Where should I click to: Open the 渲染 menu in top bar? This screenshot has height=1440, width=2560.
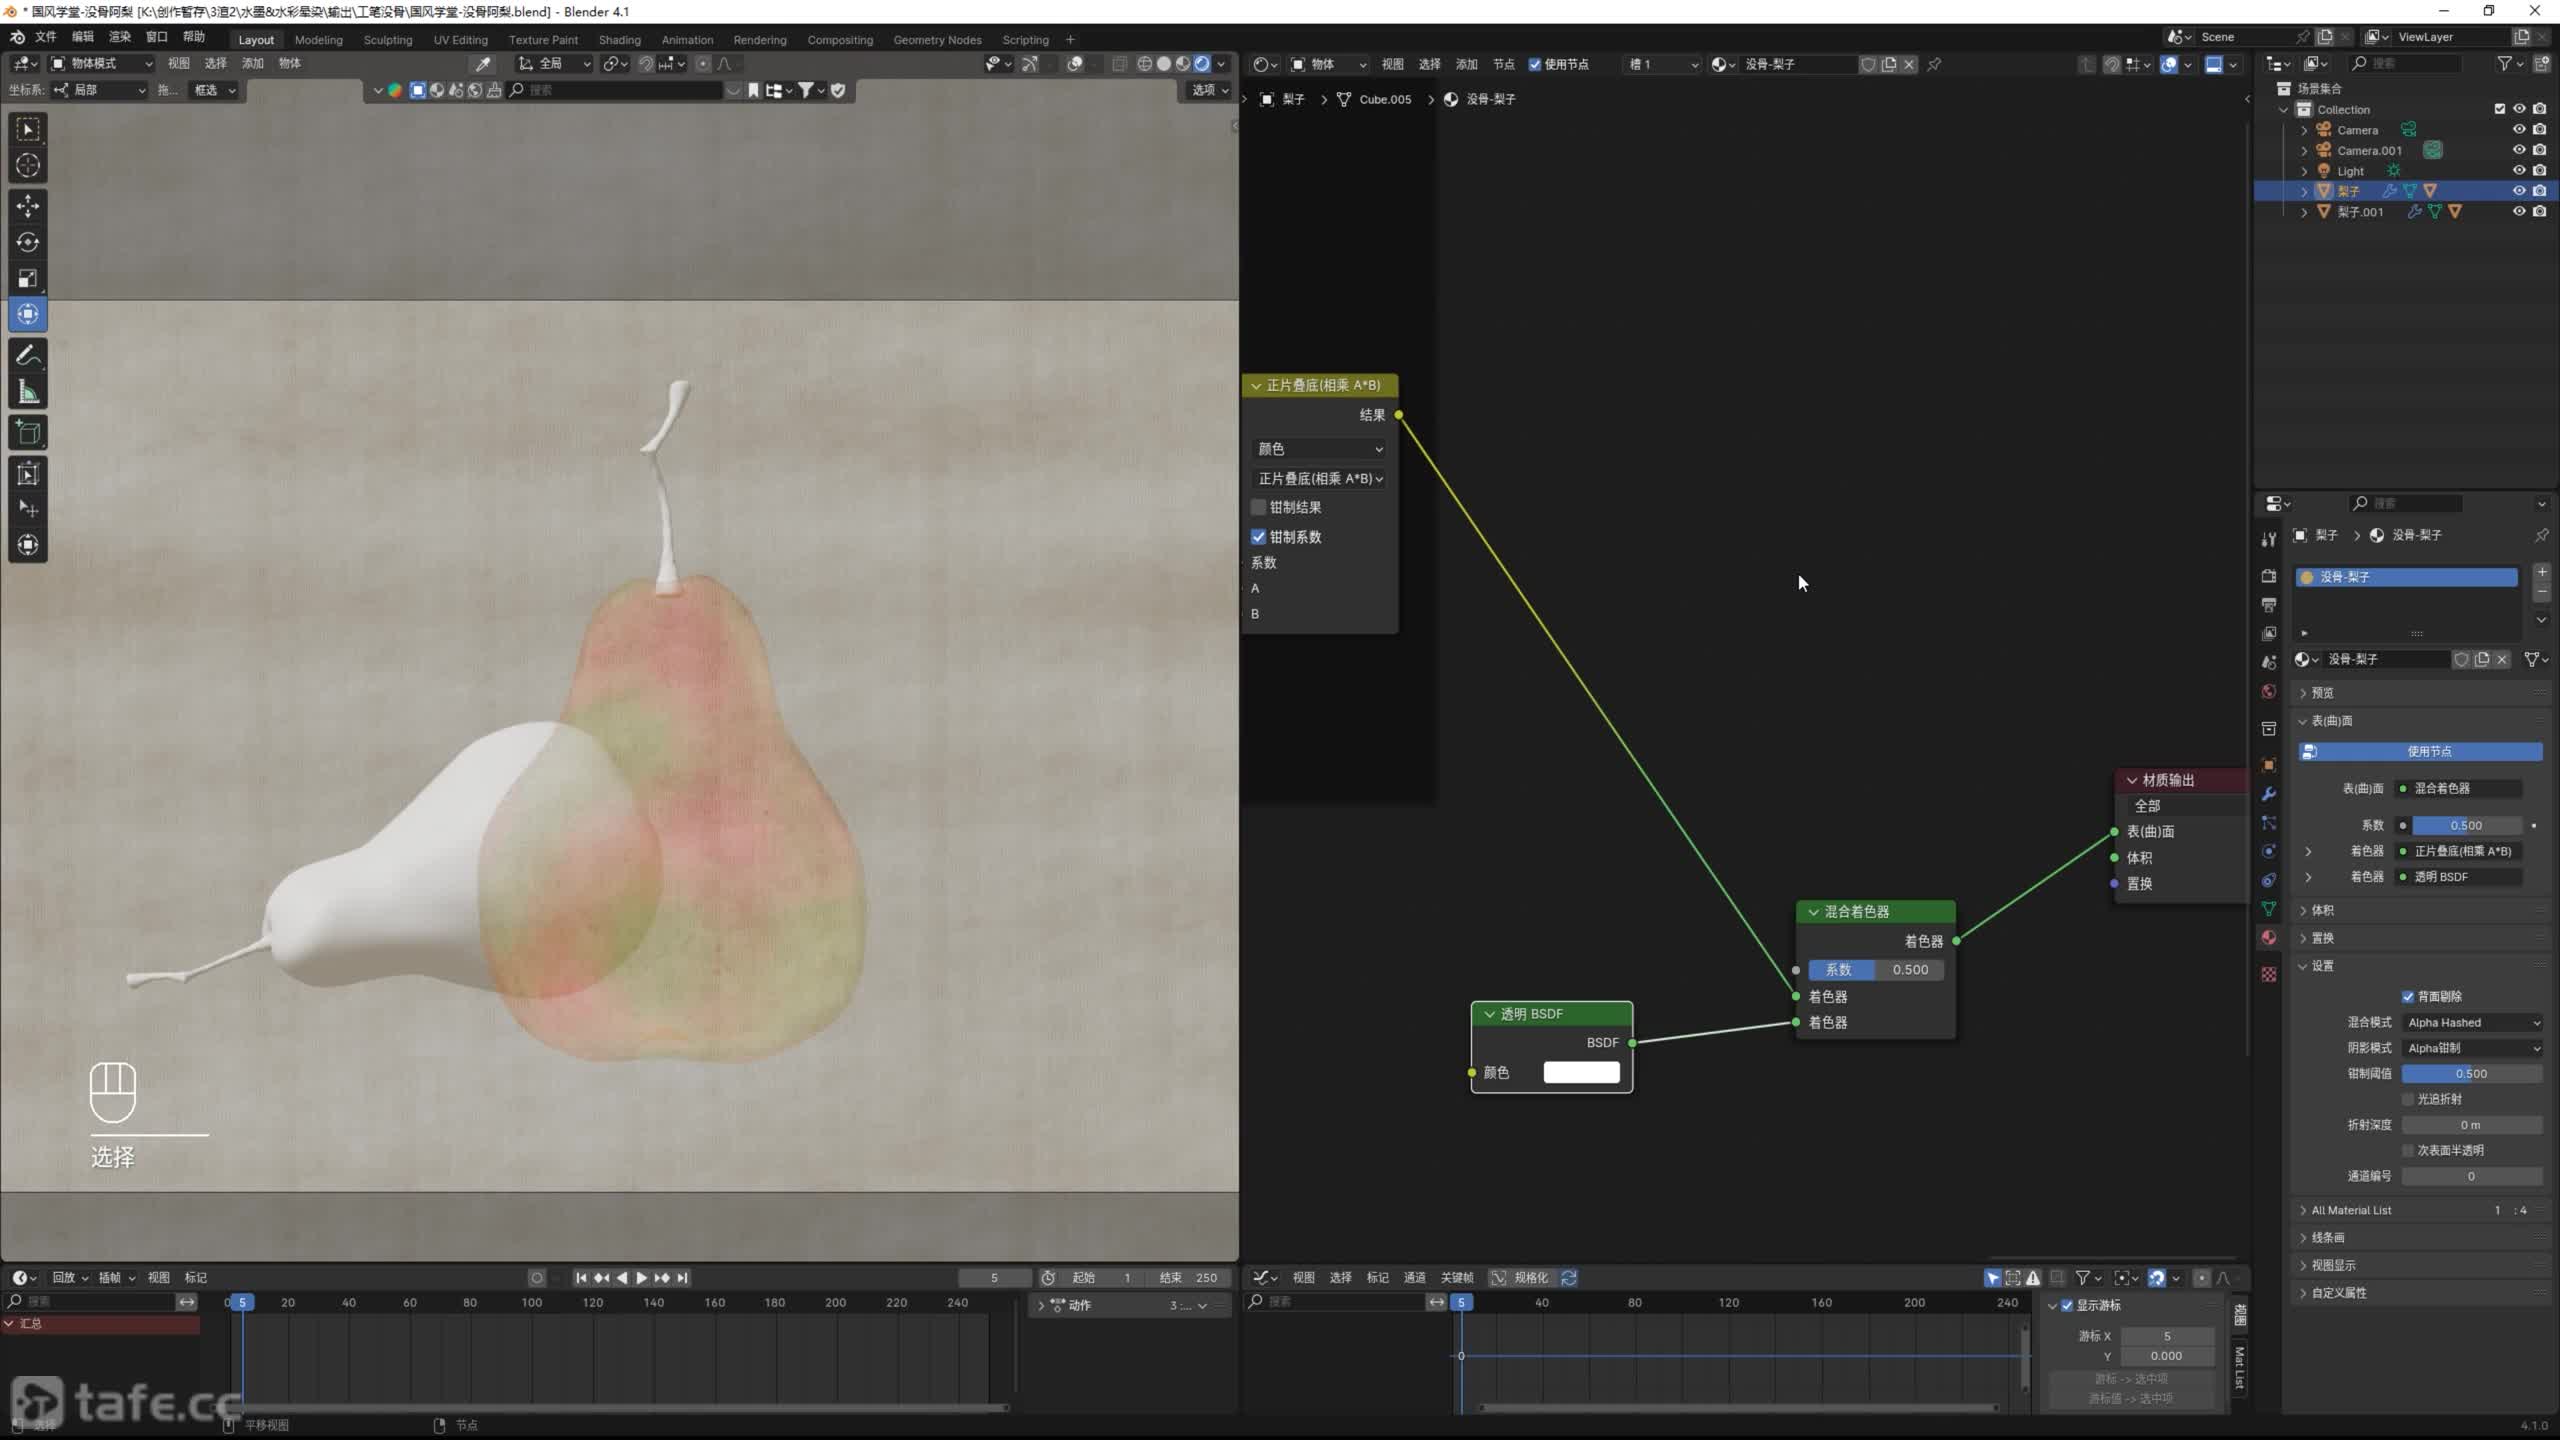pos(120,37)
